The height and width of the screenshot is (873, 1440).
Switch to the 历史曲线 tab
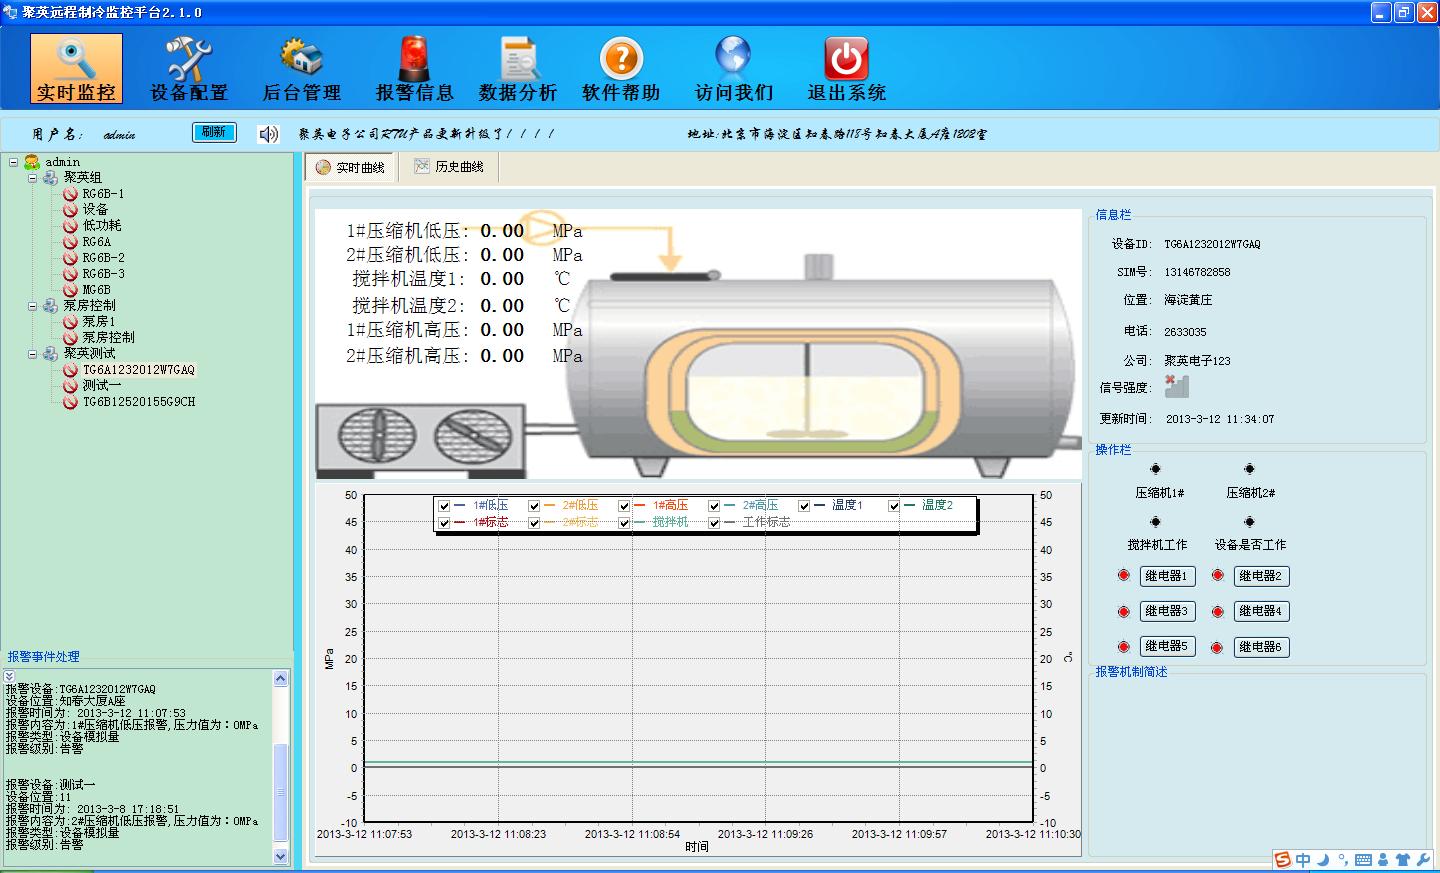(x=449, y=167)
